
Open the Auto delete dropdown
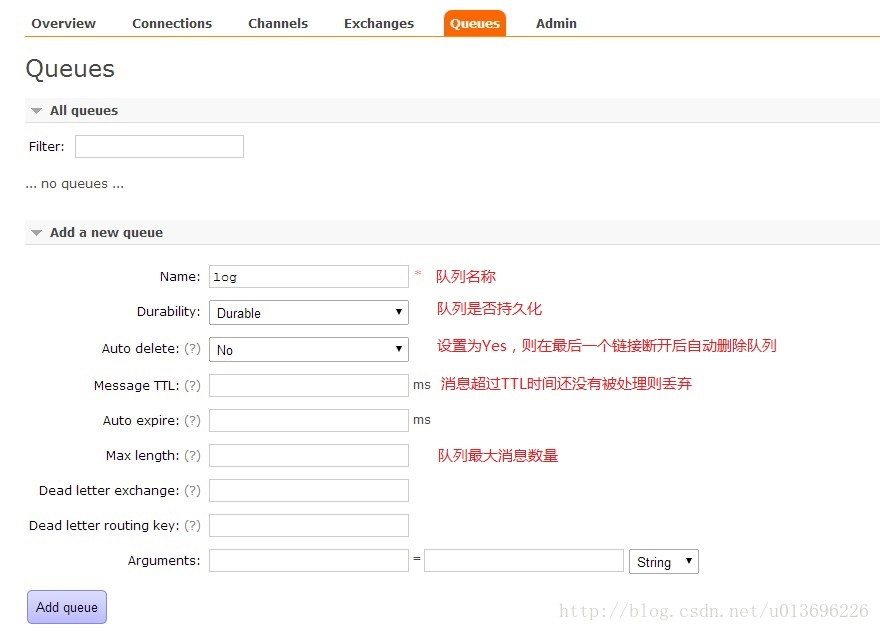pyautogui.click(x=309, y=350)
